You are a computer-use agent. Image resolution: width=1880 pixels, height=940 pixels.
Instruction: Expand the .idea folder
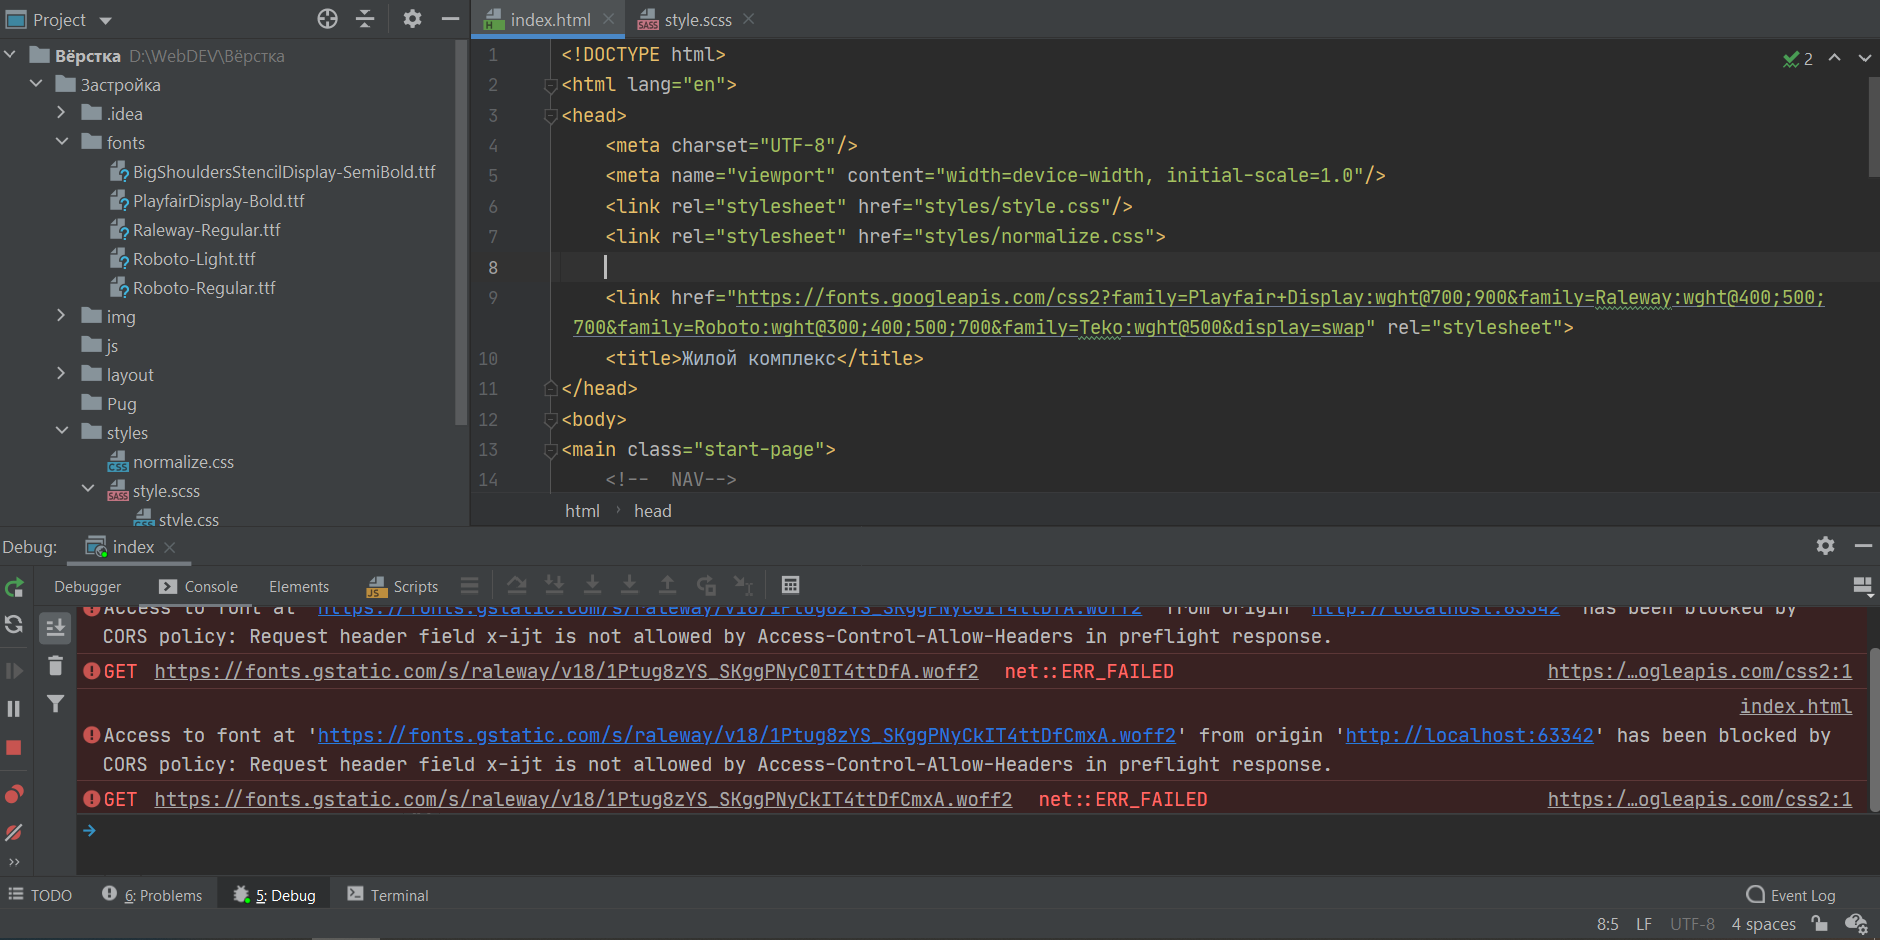click(x=61, y=113)
